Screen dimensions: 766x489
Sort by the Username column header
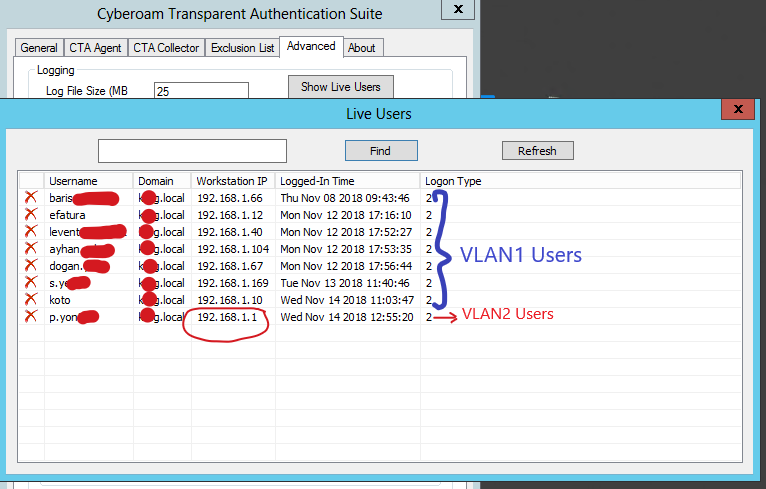[x=88, y=181]
